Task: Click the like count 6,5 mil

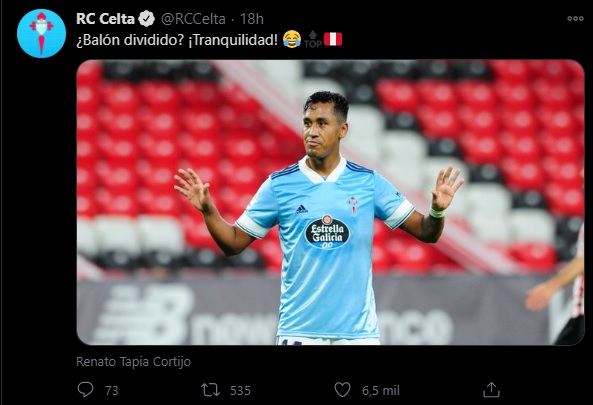Action: [381, 390]
